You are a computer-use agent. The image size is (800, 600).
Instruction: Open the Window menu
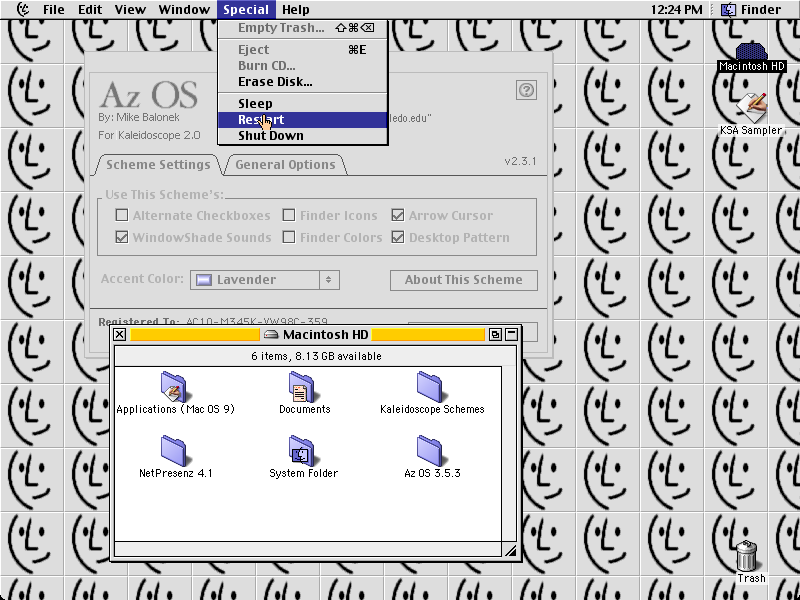184,9
